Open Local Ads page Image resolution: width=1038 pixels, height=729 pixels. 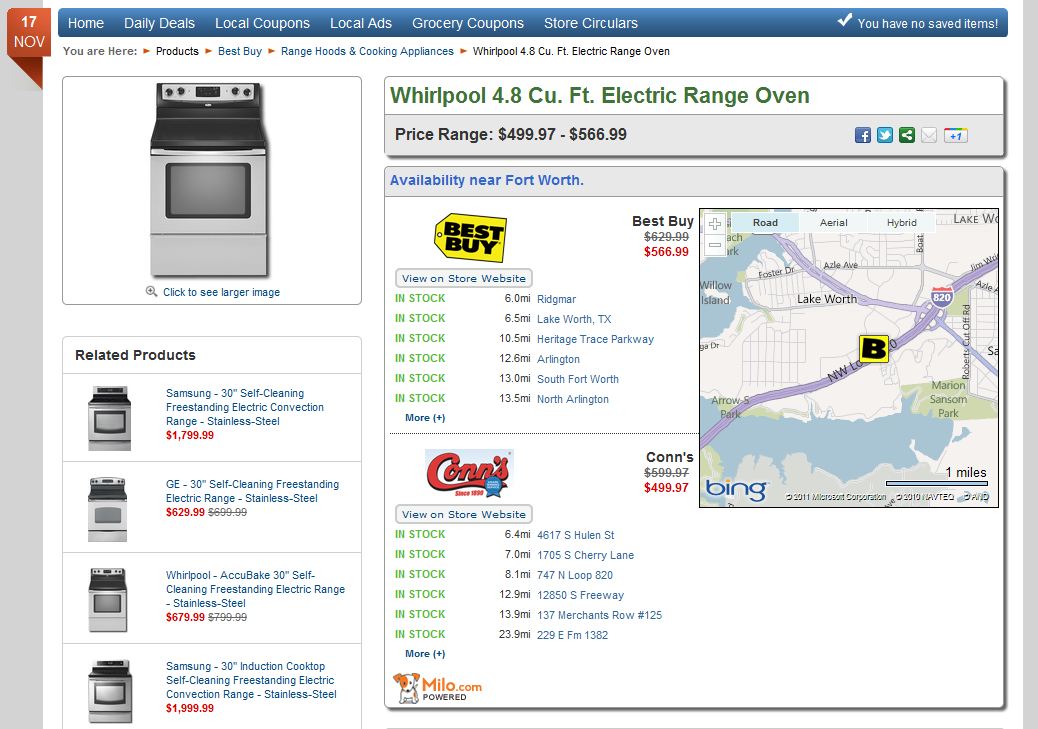pos(361,23)
